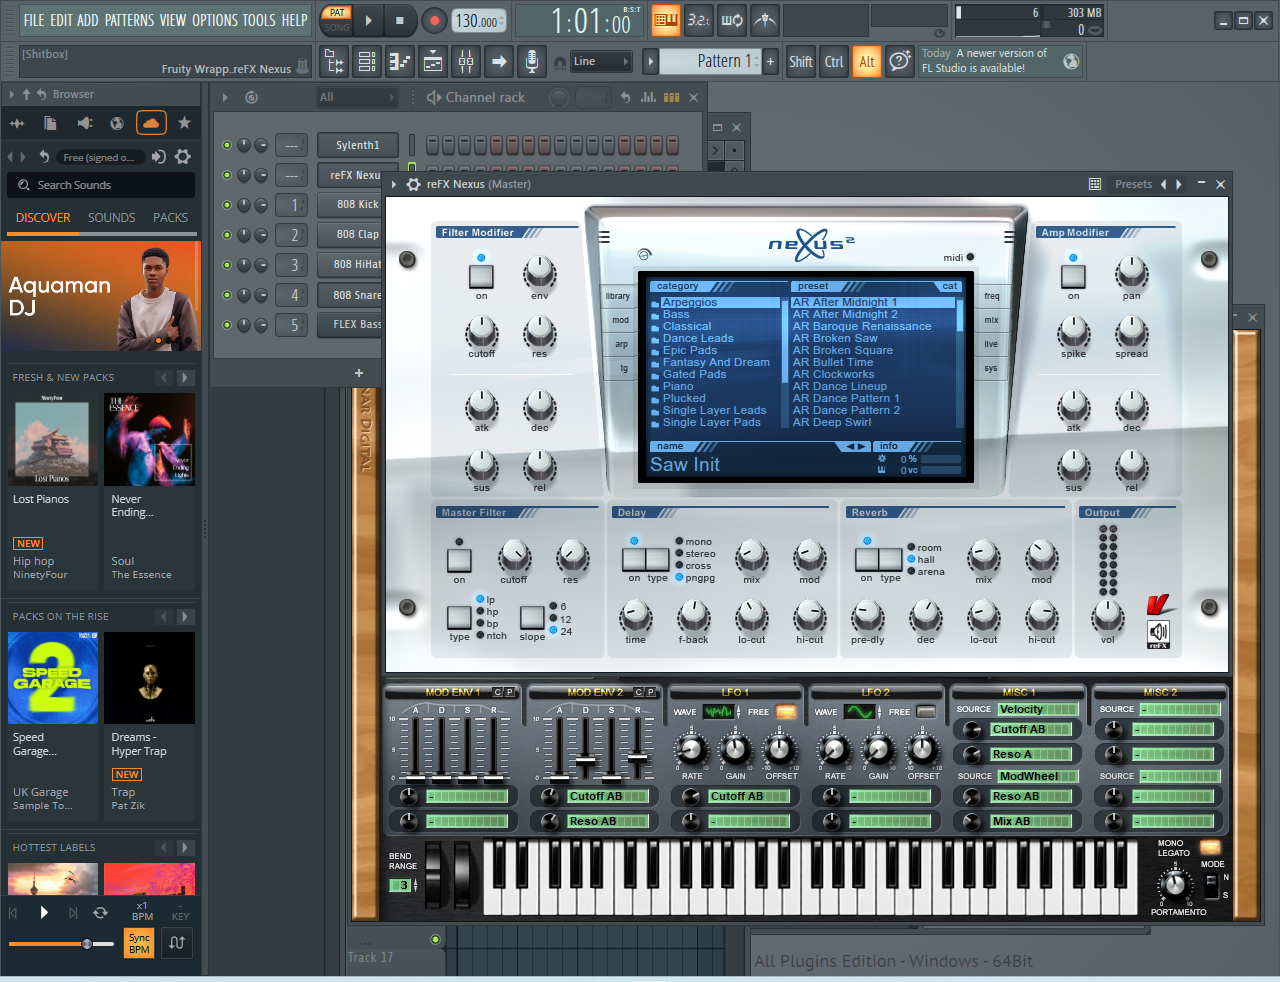Screen dimensions: 1280x982
Task: Click the Nexus speaker reFX output icon
Action: pyautogui.click(x=1158, y=632)
